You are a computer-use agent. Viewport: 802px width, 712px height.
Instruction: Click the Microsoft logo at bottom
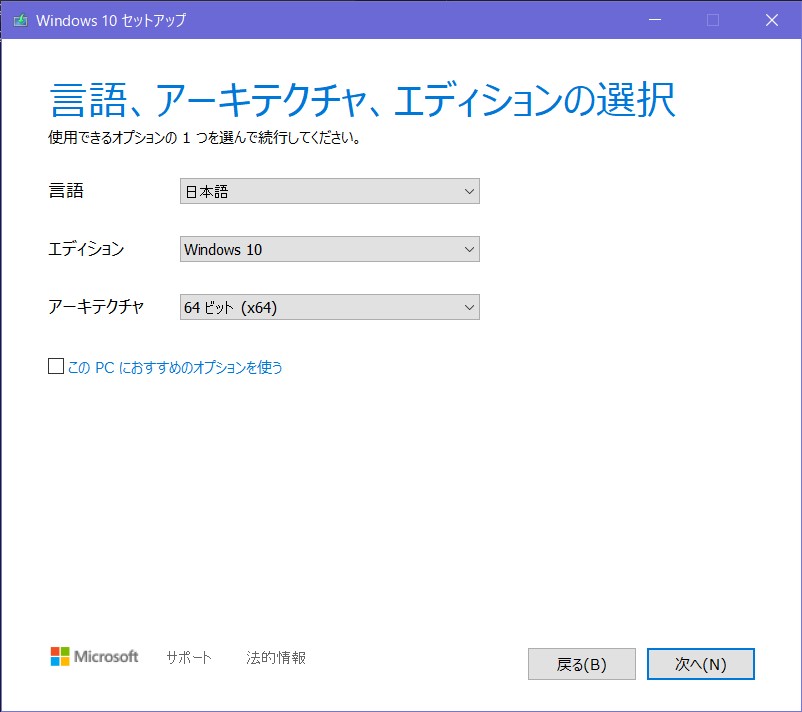coord(95,656)
